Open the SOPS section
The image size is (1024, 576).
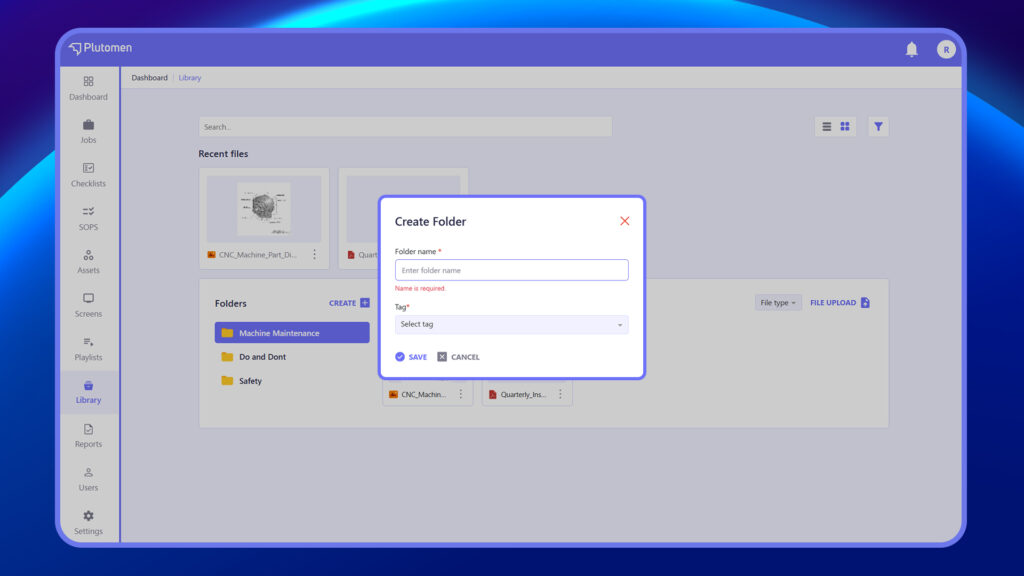(88, 218)
